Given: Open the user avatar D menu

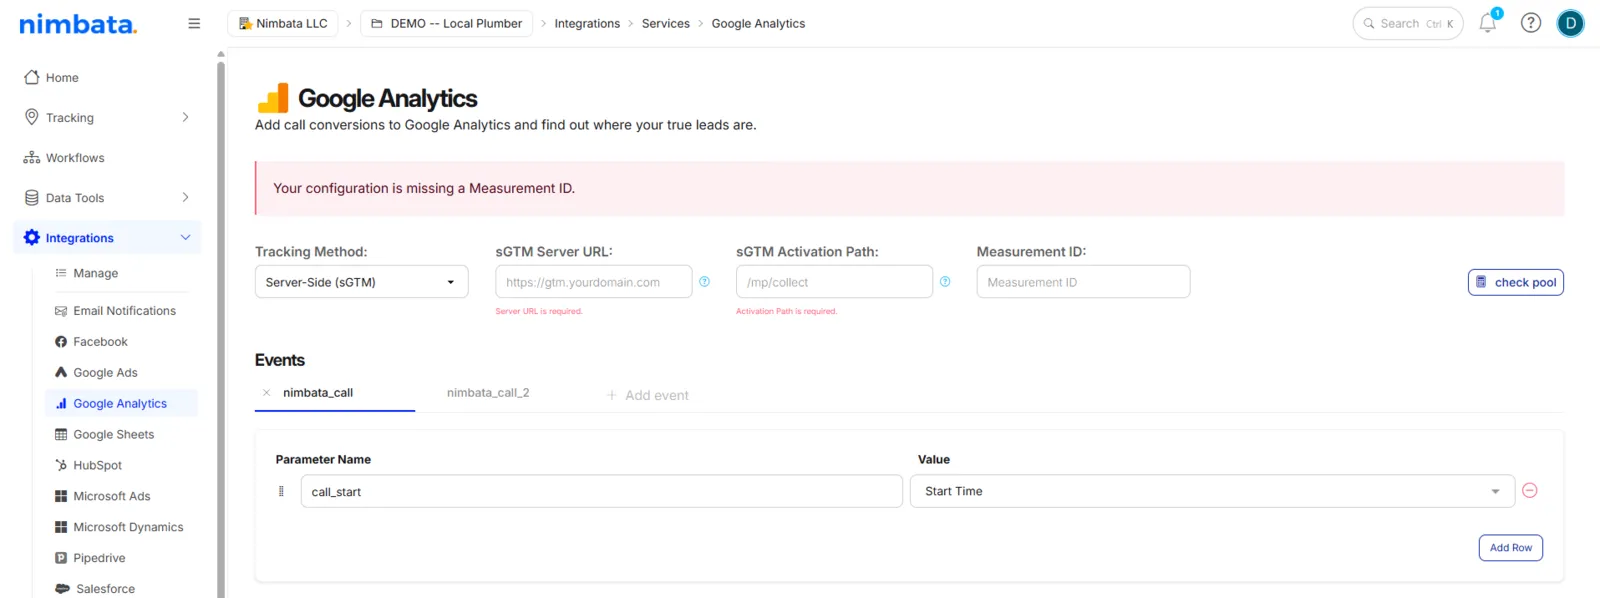Looking at the screenshot, I should pyautogui.click(x=1571, y=23).
